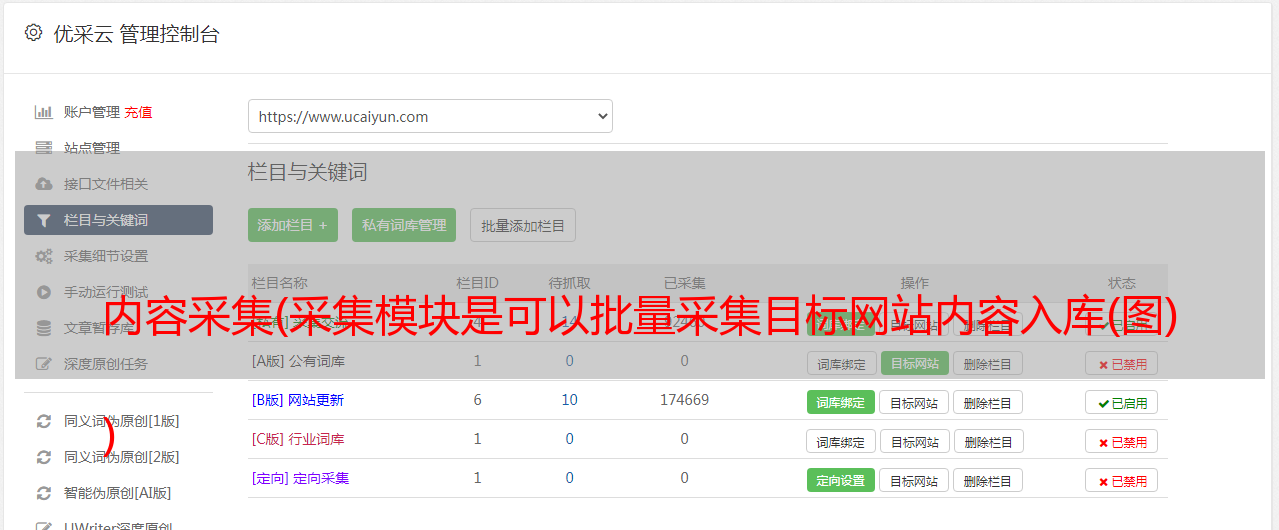Image resolution: width=1279 pixels, height=530 pixels.
Task: Click the 操作 column header
Action: [x=914, y=283]
